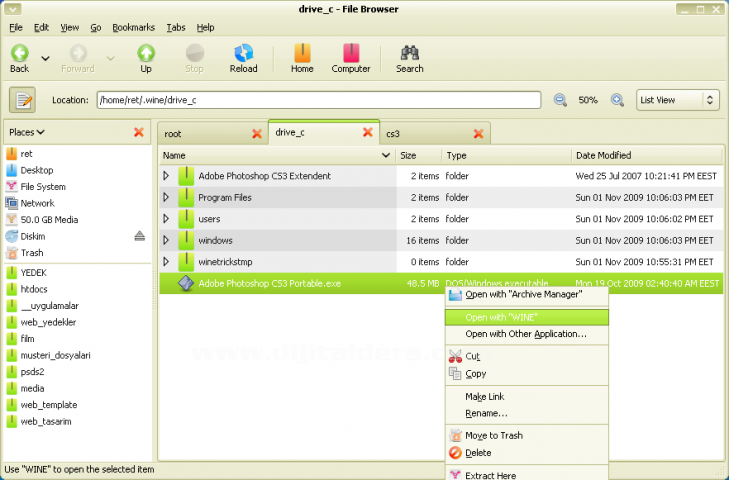Go Up one directory level

click(146, 58)
